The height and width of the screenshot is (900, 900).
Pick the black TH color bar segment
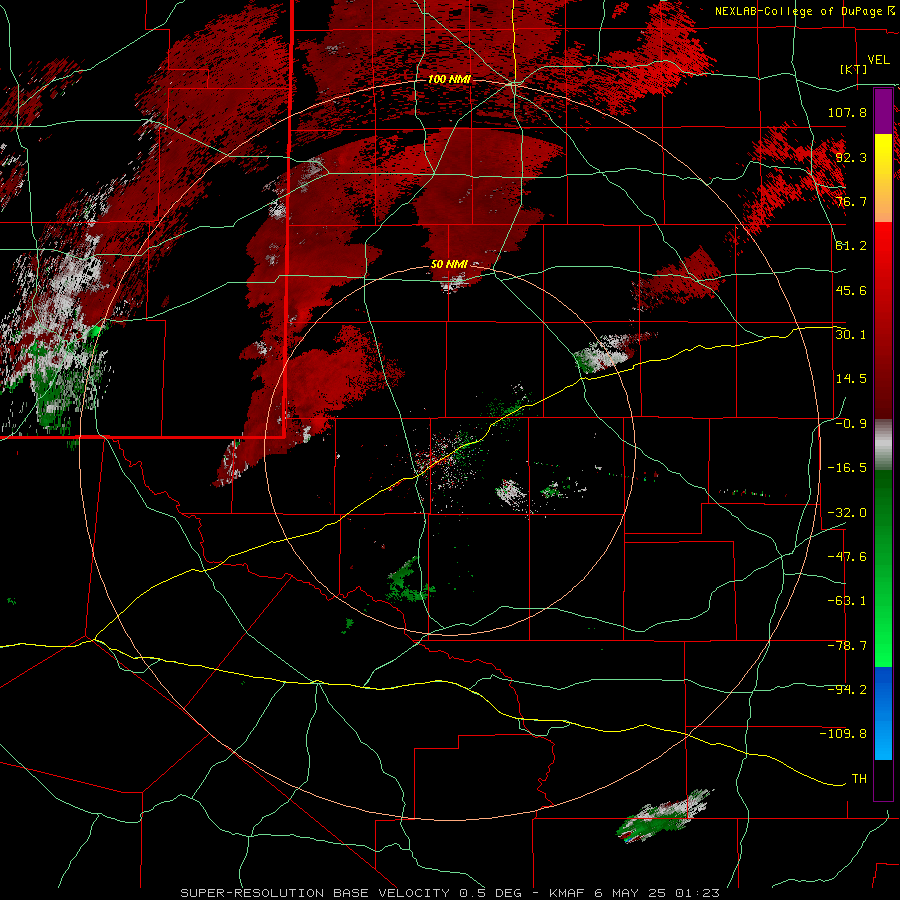(x=883, y=780)
